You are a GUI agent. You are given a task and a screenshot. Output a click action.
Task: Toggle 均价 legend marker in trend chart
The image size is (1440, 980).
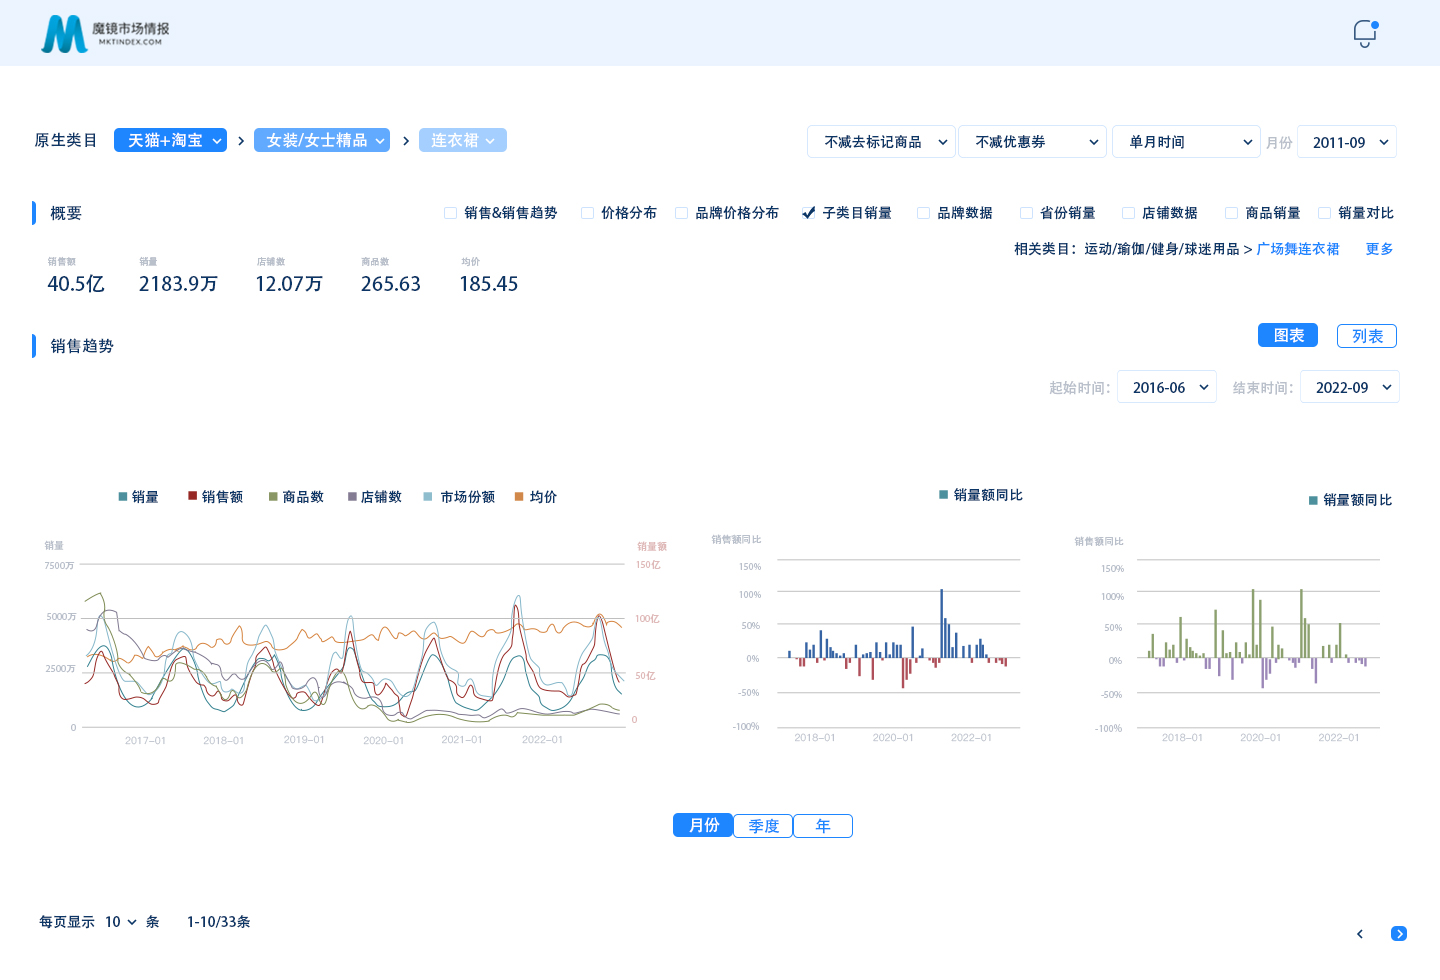pyautogui.click(x=519, y=497)
